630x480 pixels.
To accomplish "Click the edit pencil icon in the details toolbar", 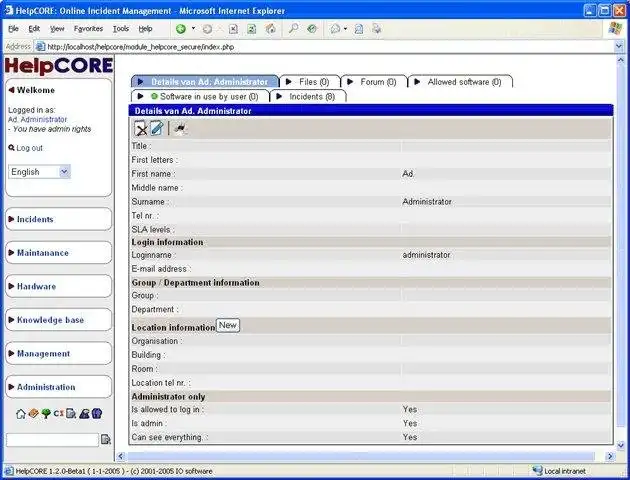I will coord(157,129).
